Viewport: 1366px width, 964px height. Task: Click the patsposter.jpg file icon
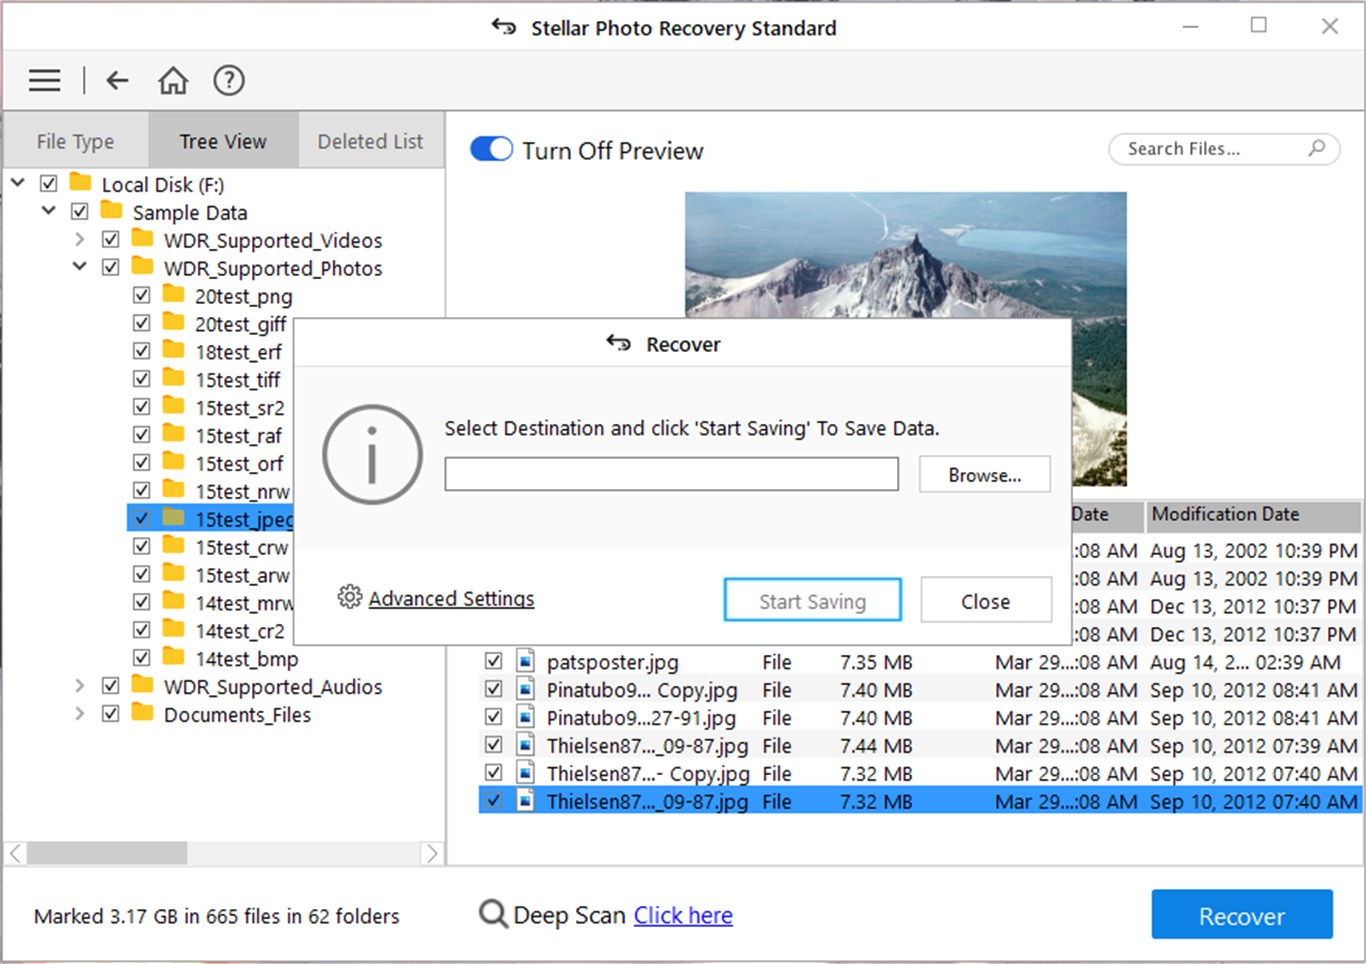(x=525, y=661)
